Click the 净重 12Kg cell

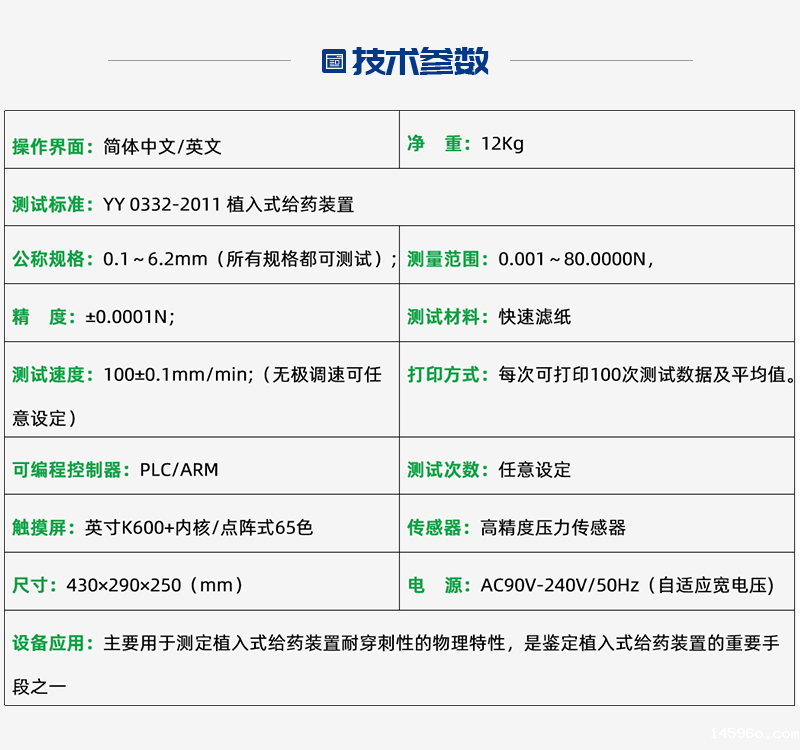tap(501, 144)
